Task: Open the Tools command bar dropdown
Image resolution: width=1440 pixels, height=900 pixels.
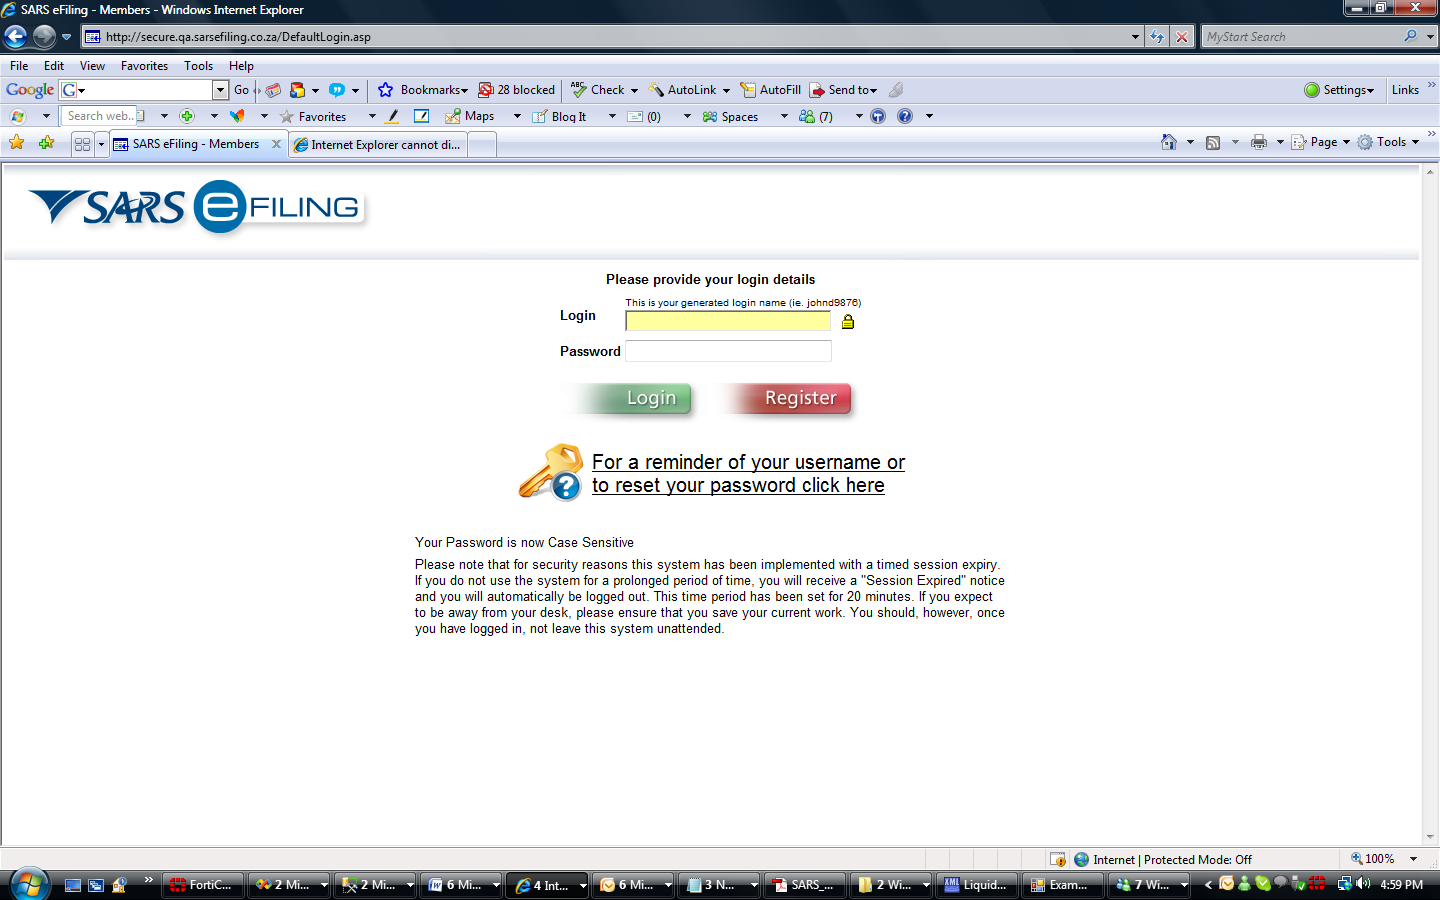Action: tap(1415, 142)
